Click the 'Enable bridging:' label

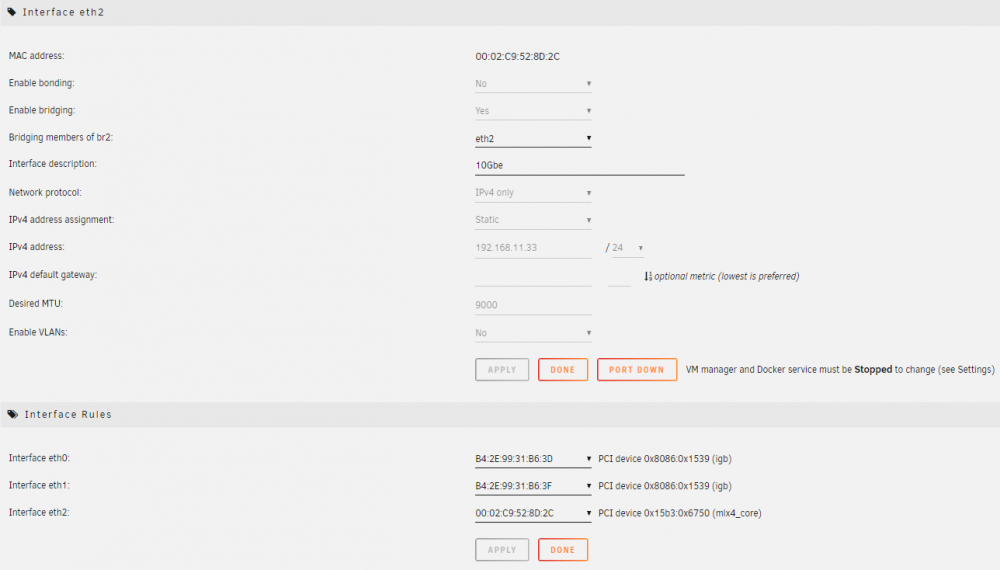[41, 110]
